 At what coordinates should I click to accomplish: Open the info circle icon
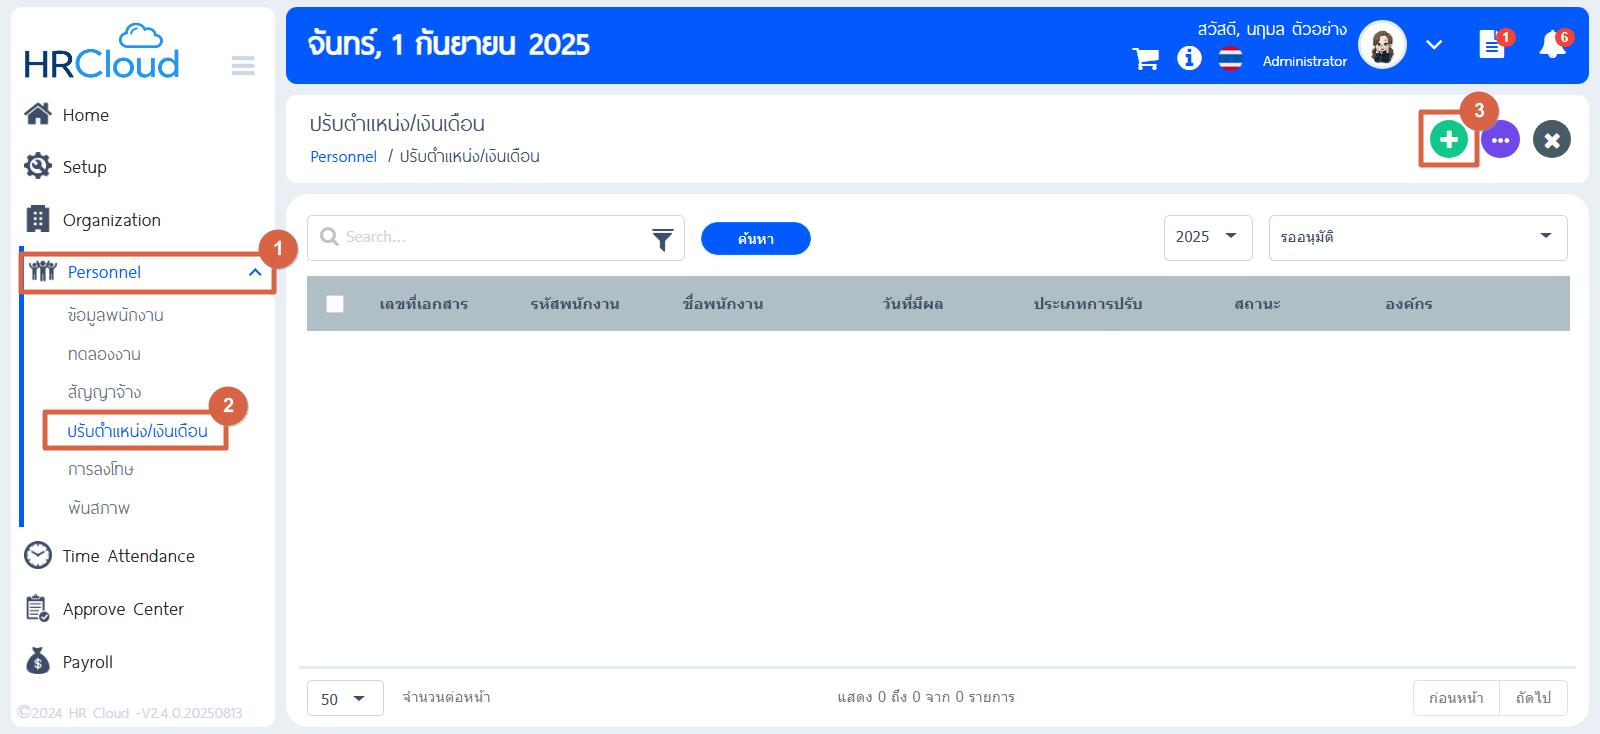pyautogui.click(x=1189, y=59)
